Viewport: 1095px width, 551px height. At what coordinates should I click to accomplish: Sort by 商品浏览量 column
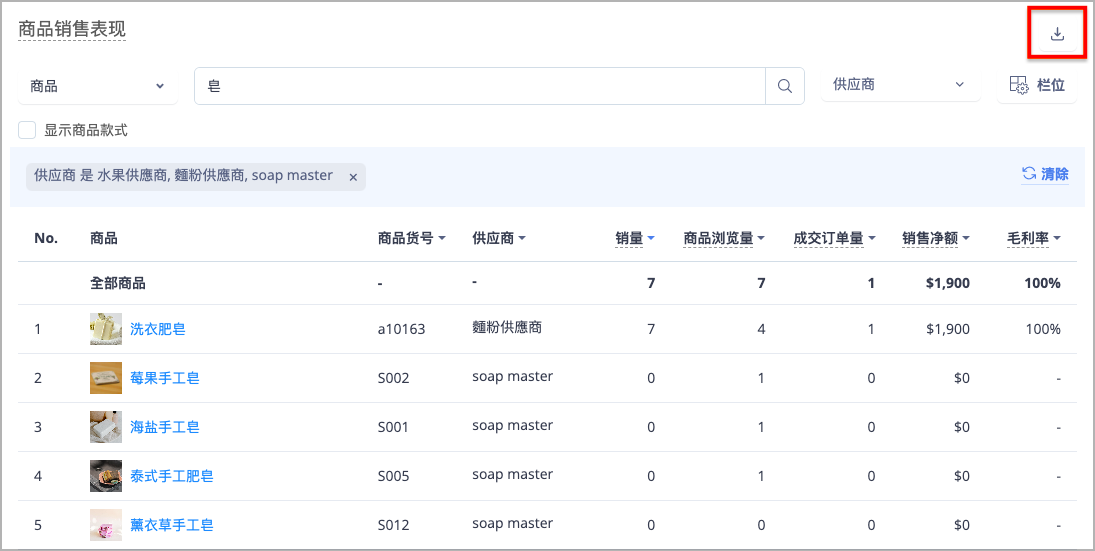click(724, 238)
